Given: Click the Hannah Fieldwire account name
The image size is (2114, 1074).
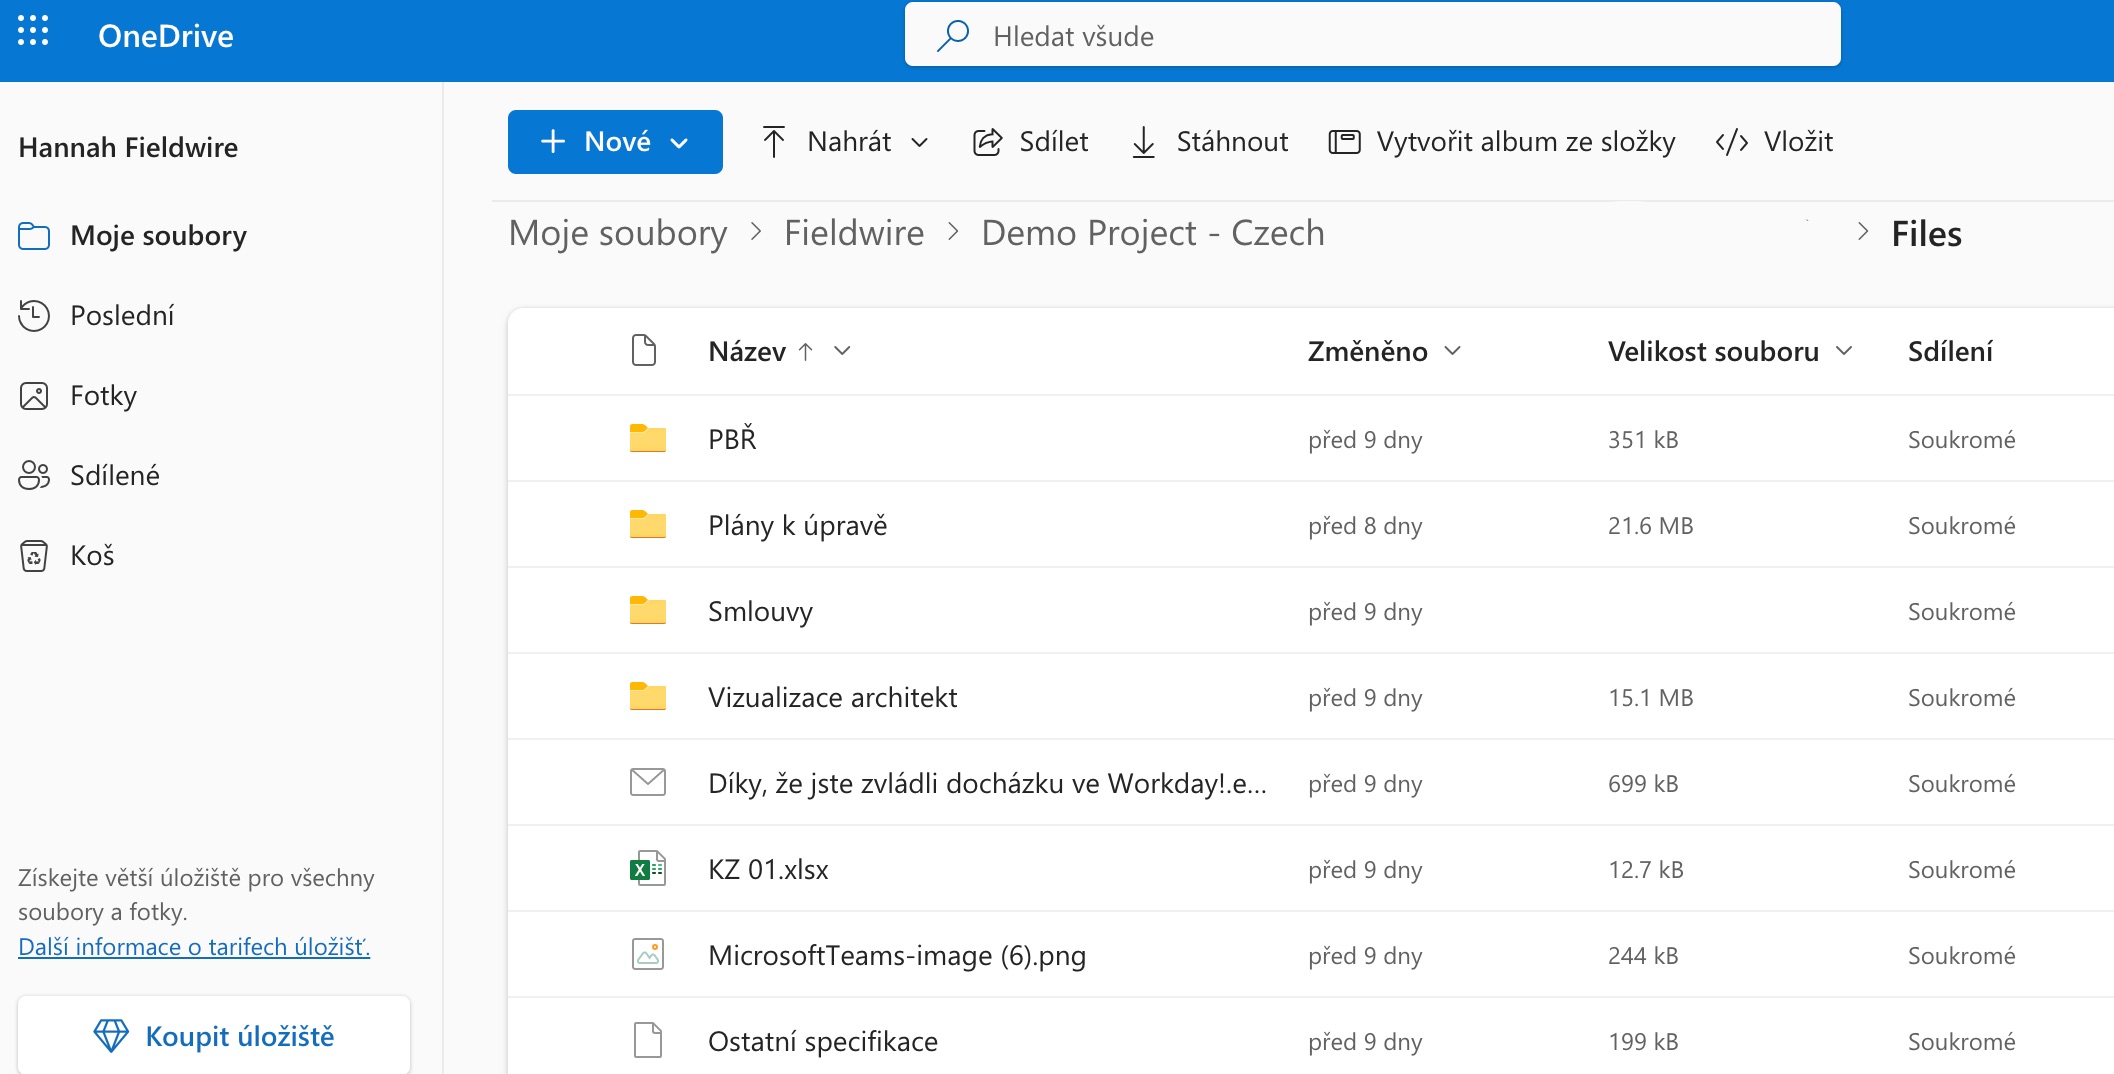Looking at the screenshot, I should 128,148.
